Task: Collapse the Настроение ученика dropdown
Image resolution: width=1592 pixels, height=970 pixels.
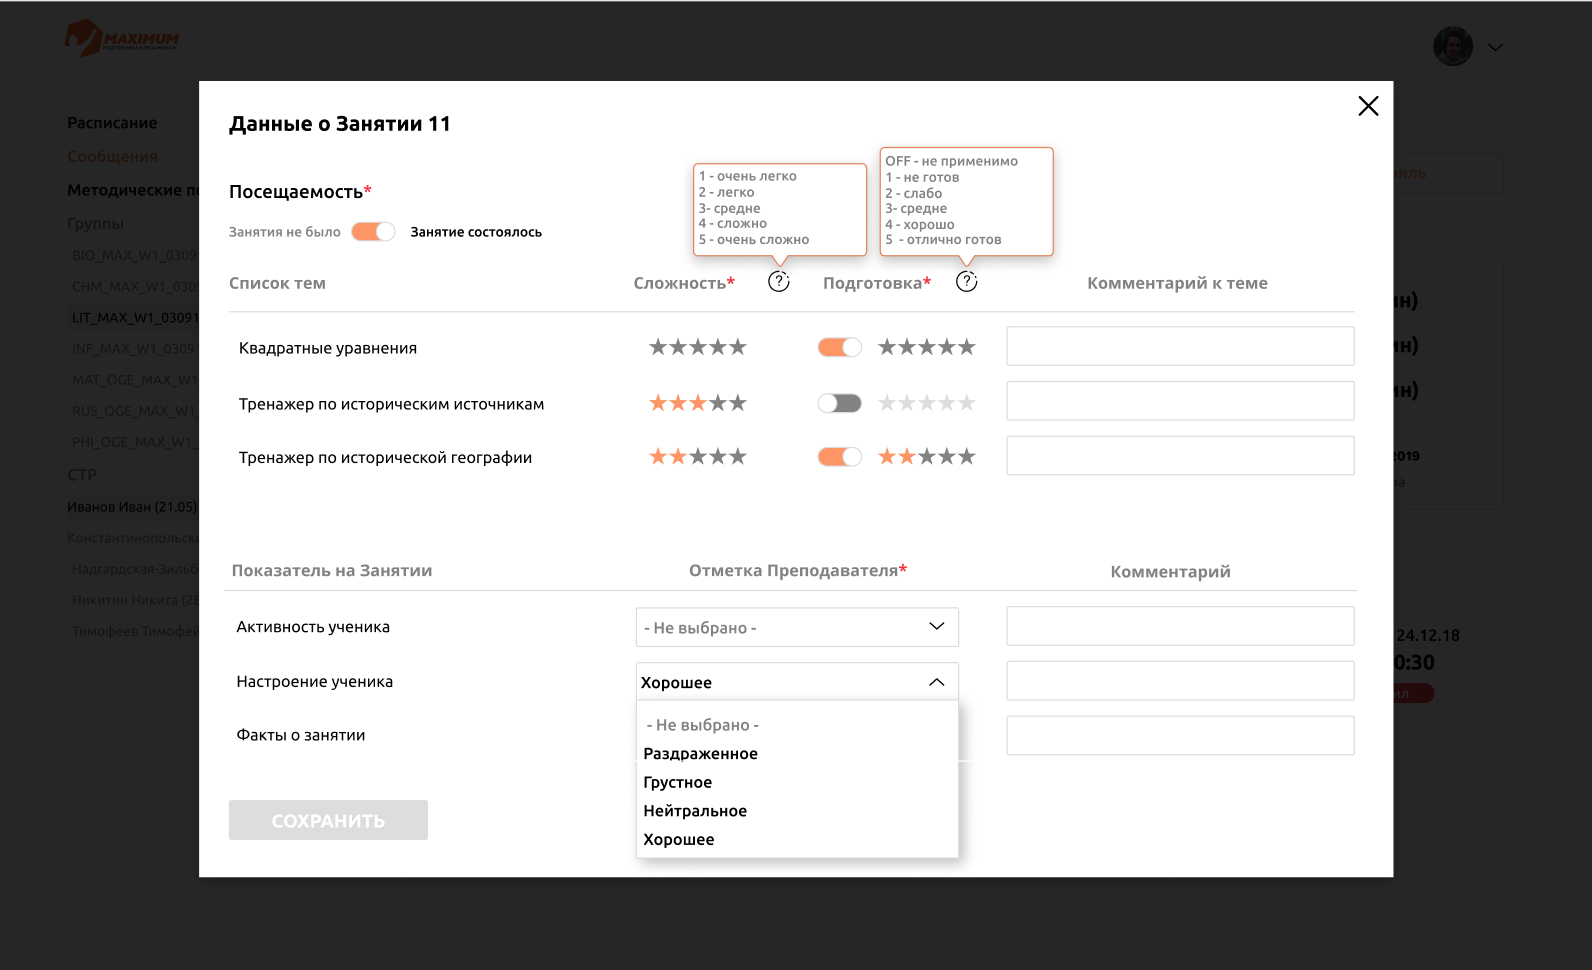Action: click(797, 682)
